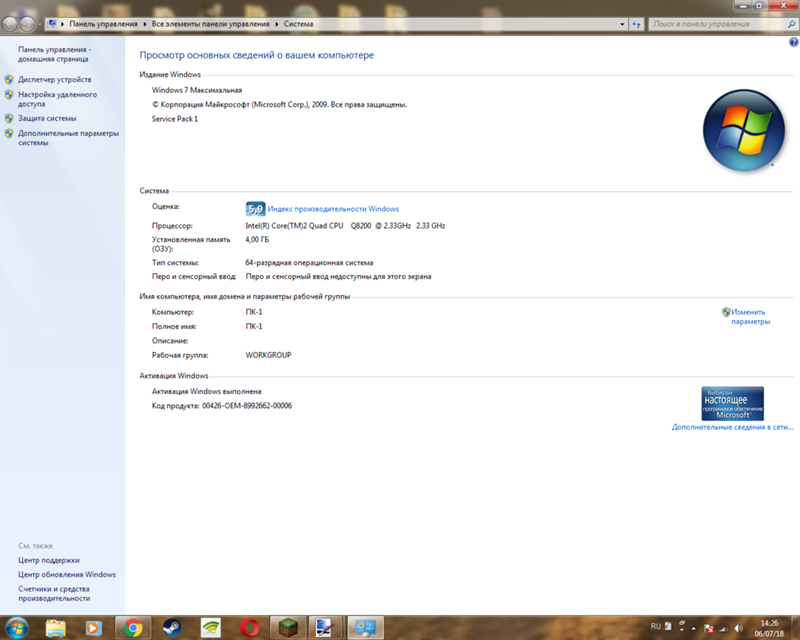
Task: Expand the root arrow next to address icon
Action: [x=62, y=24]
